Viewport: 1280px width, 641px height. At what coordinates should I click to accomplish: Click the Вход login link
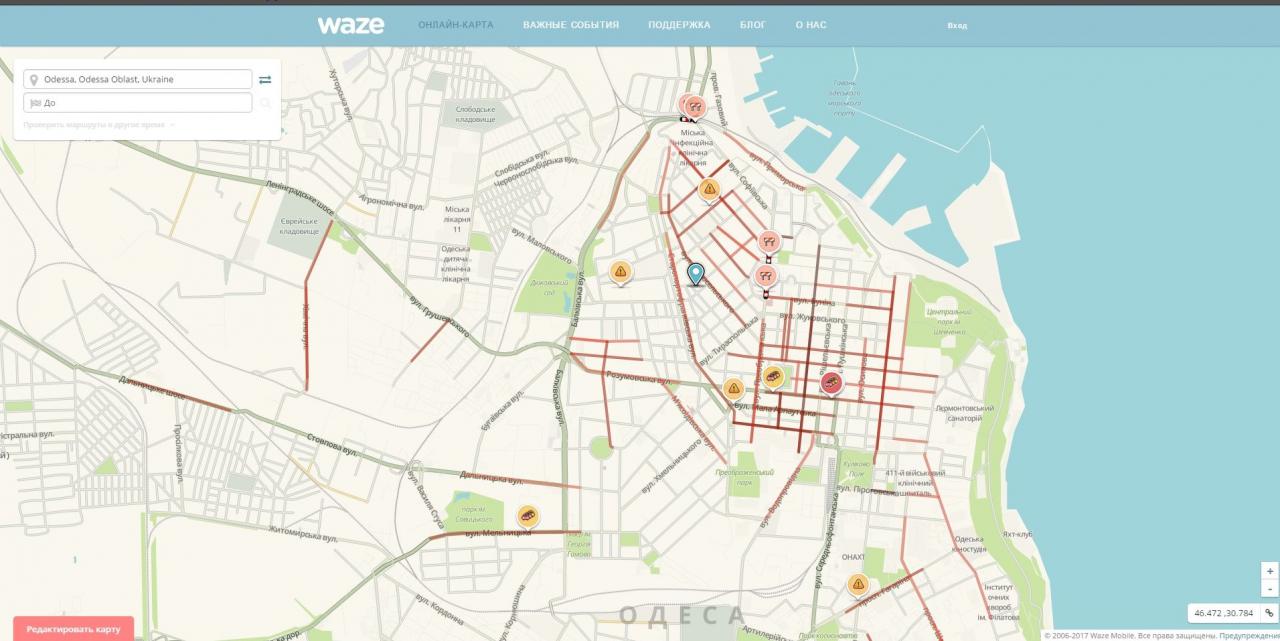click(x=957, y=26)
